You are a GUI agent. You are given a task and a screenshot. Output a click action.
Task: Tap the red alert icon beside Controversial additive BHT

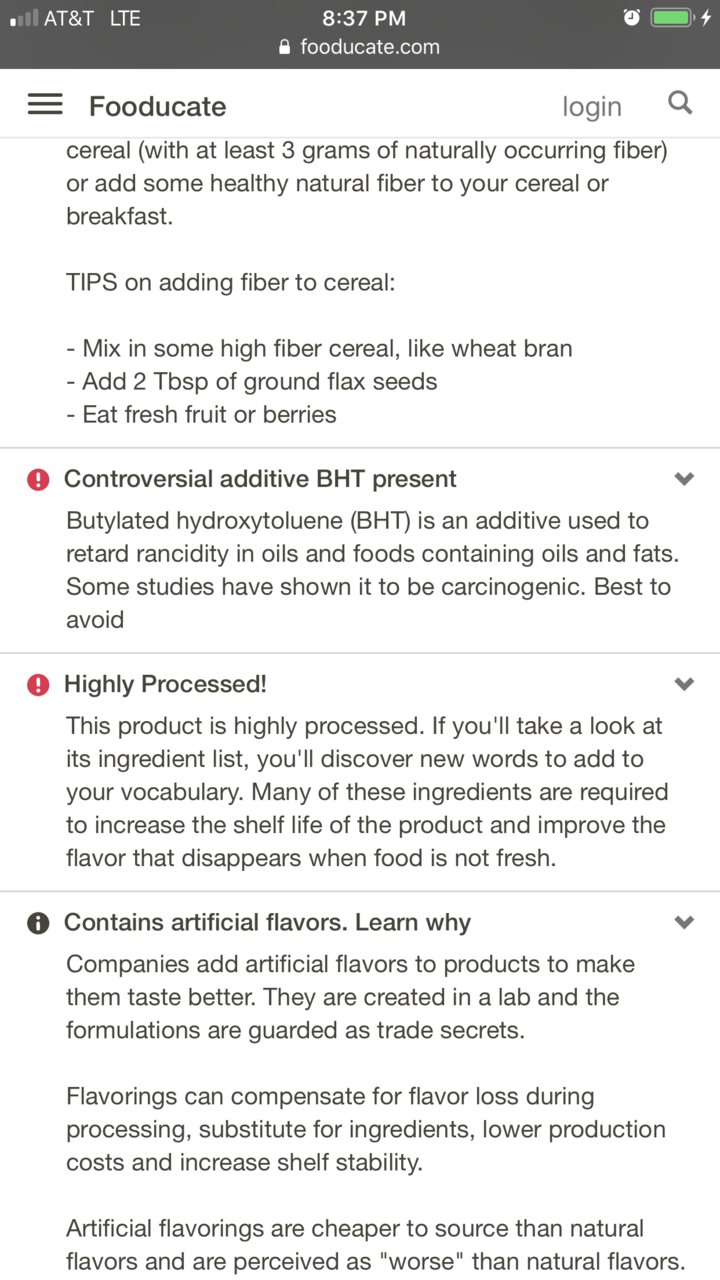pos(38,480)
